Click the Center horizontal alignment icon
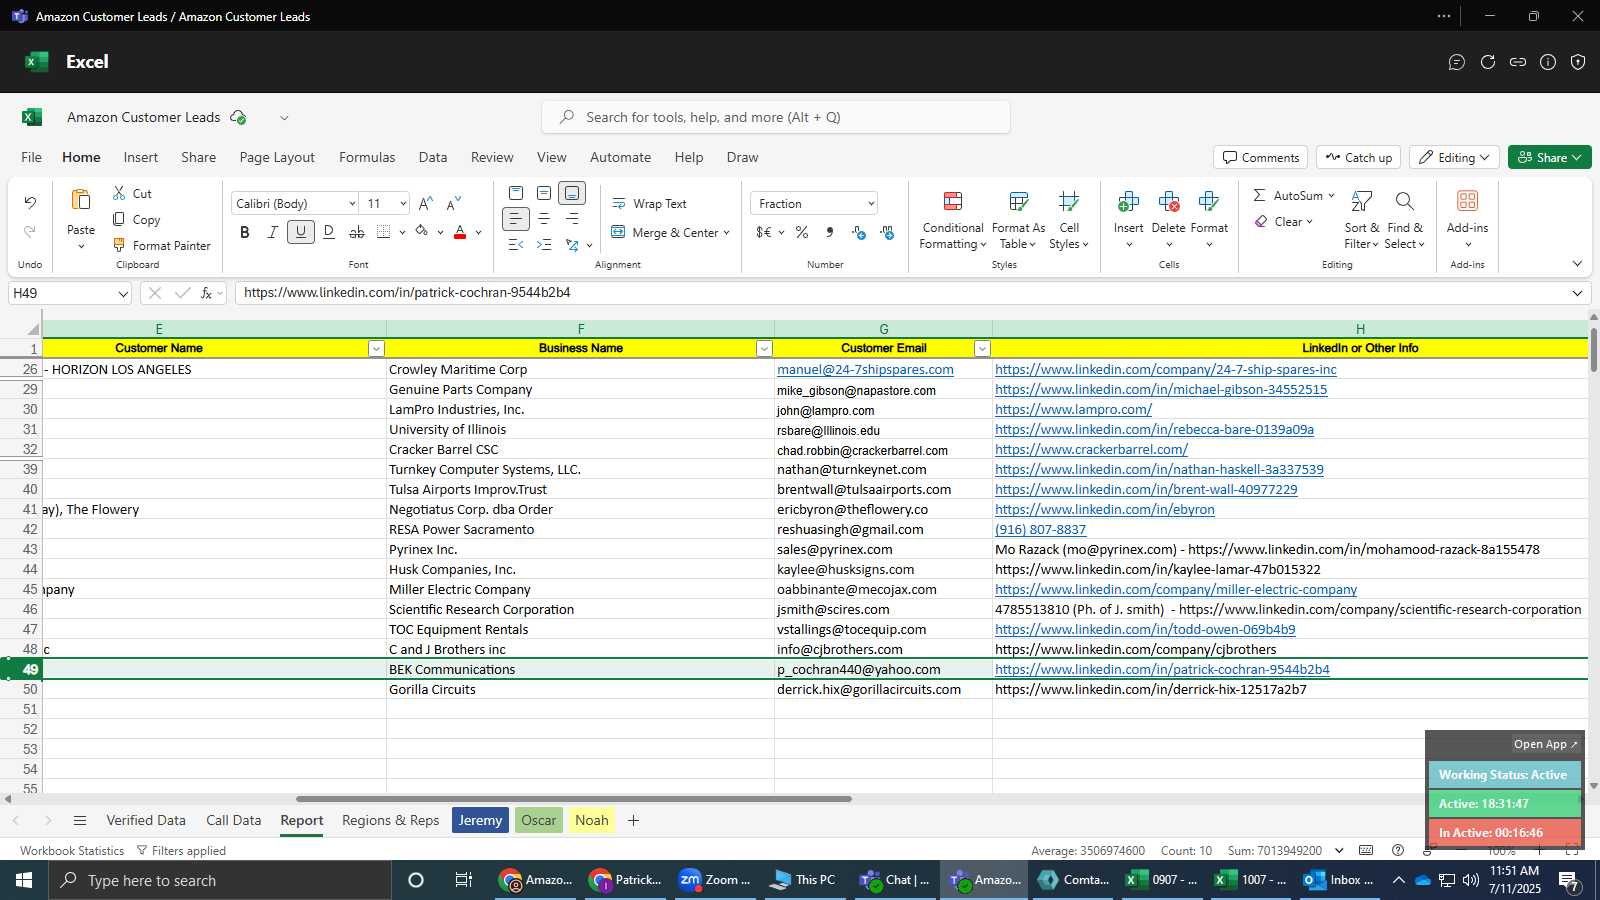This screenshot has height=900, width=1600. pos(544,219)
